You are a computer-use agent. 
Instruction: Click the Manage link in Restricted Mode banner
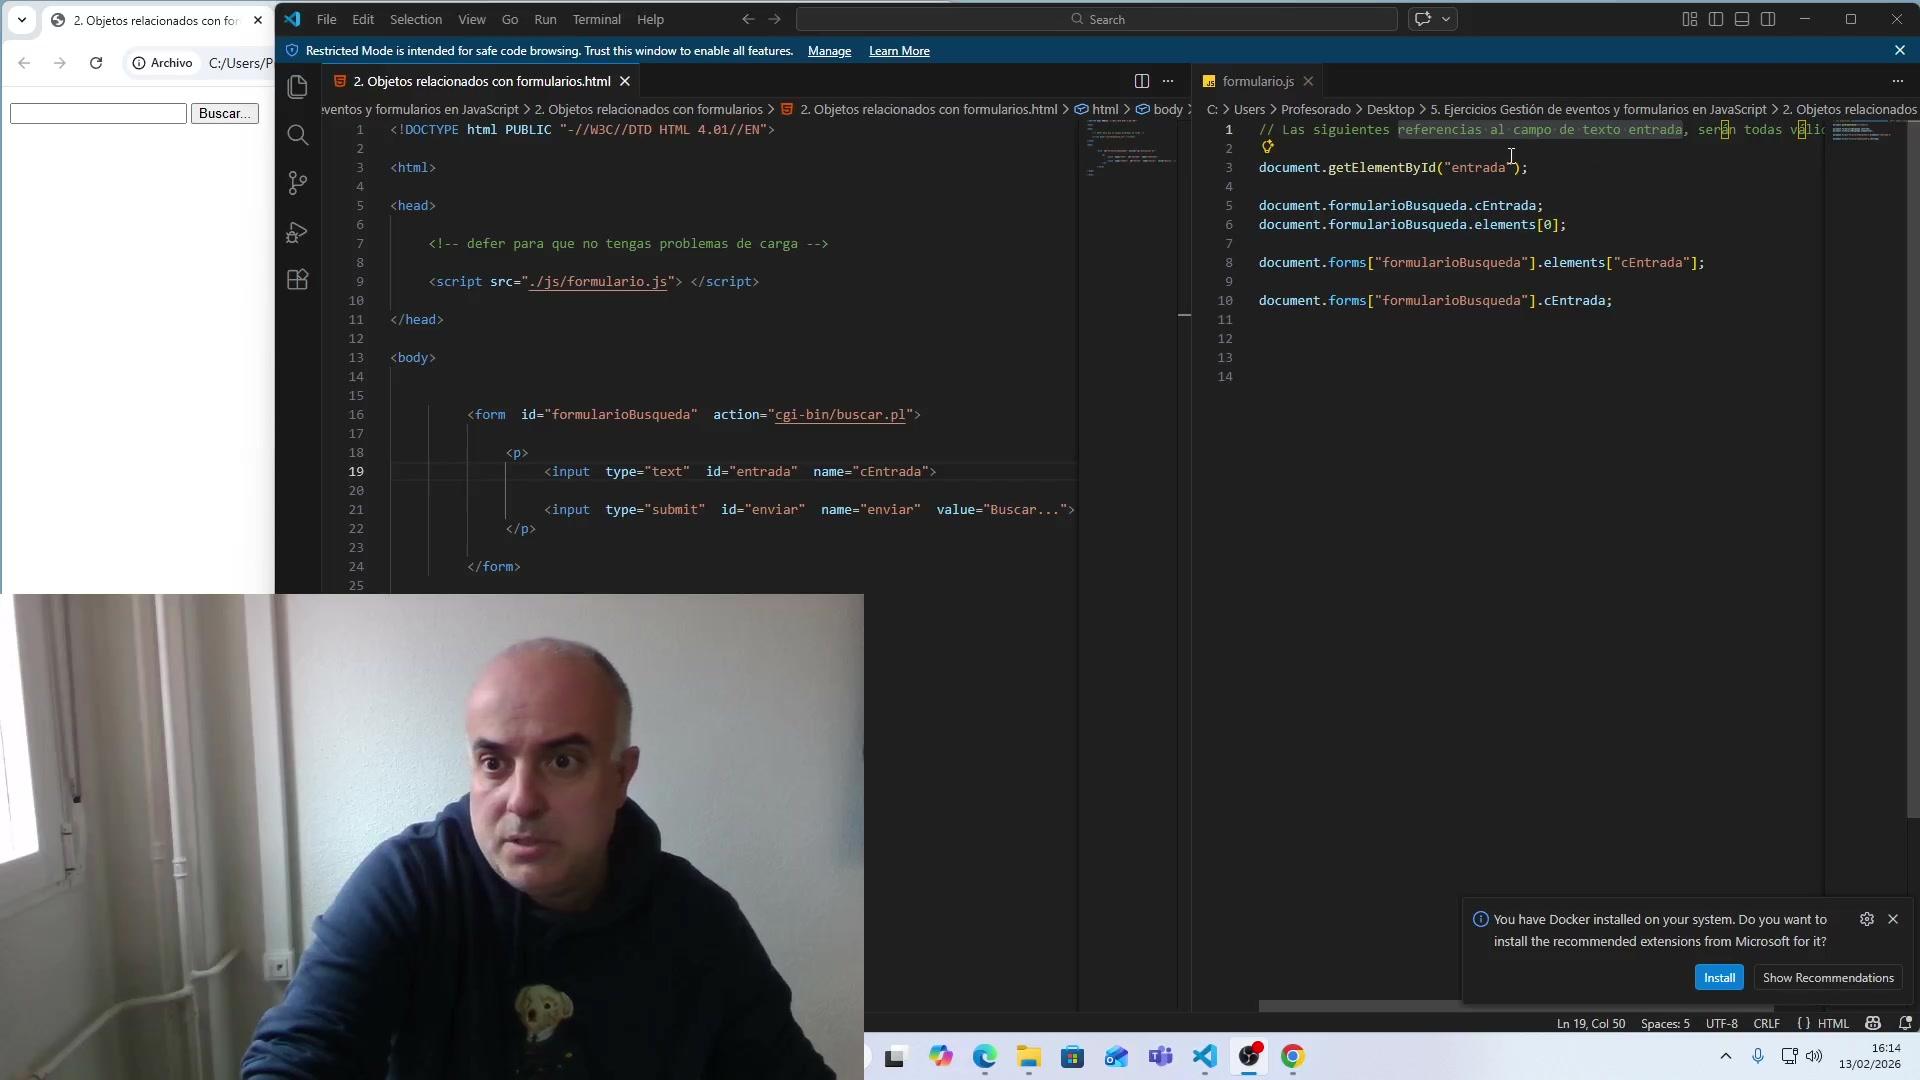coord(829,51)
